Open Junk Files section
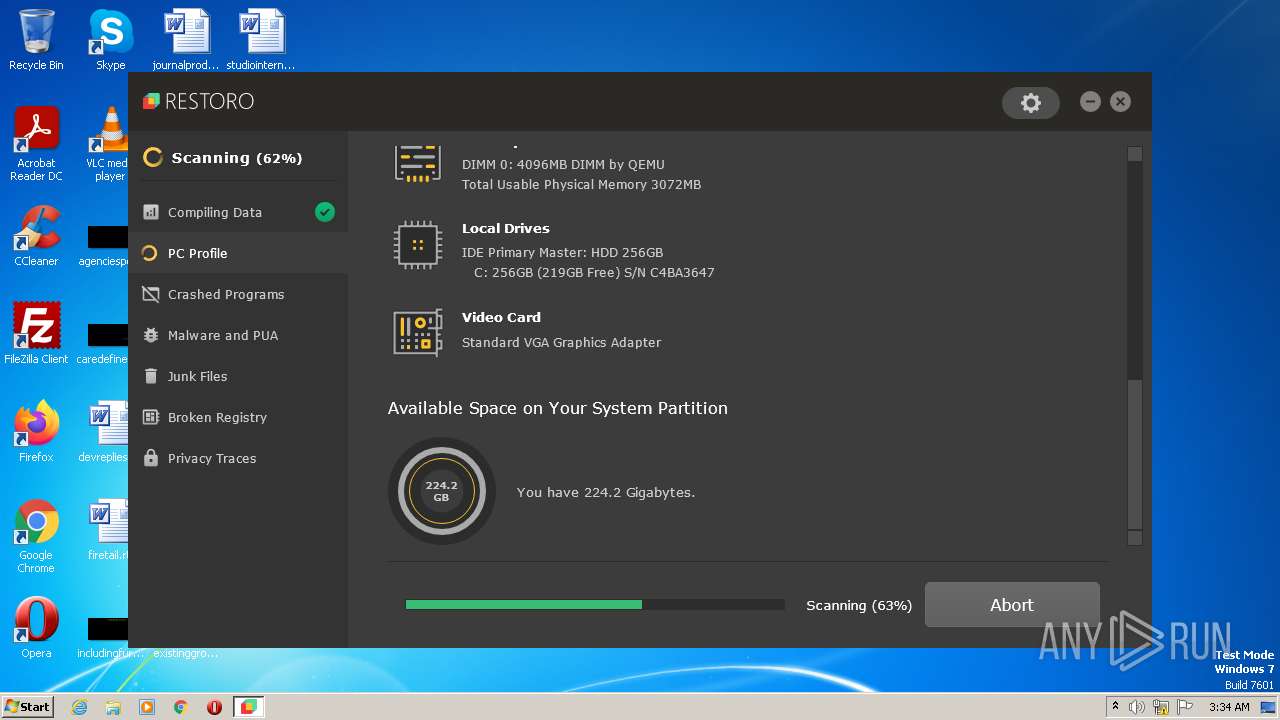The width and height of the screenshot is (1280, 720). click(238, 376)
